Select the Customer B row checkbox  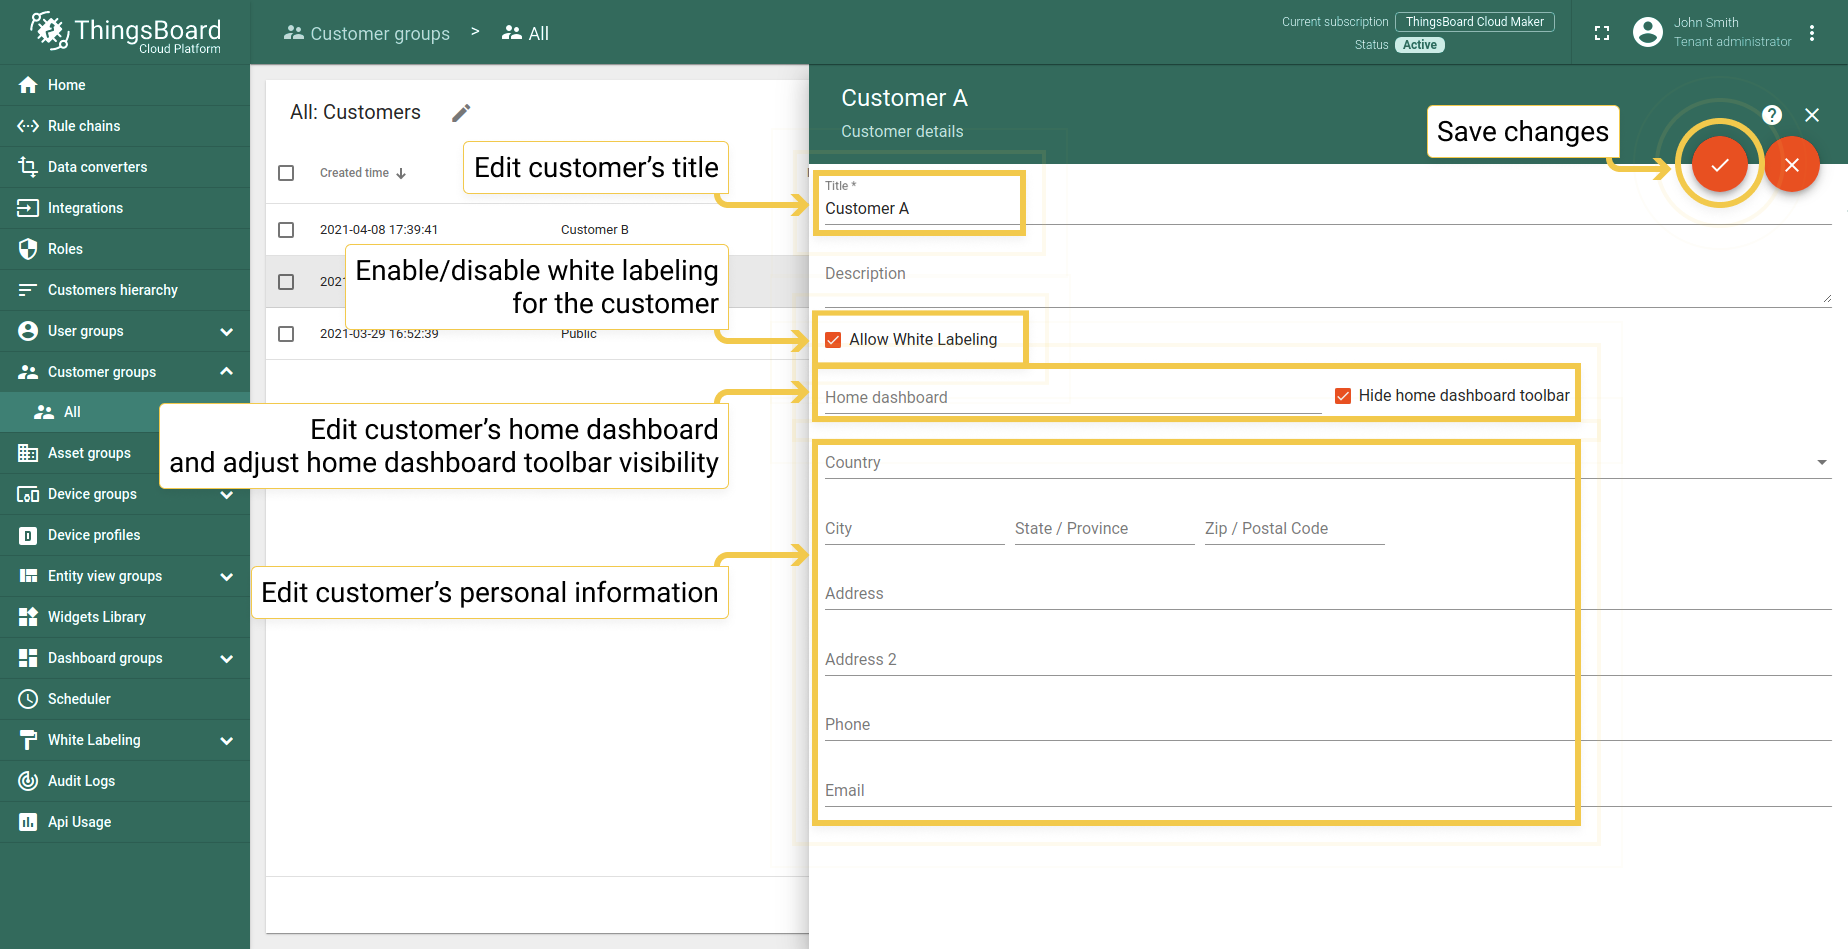286,230
